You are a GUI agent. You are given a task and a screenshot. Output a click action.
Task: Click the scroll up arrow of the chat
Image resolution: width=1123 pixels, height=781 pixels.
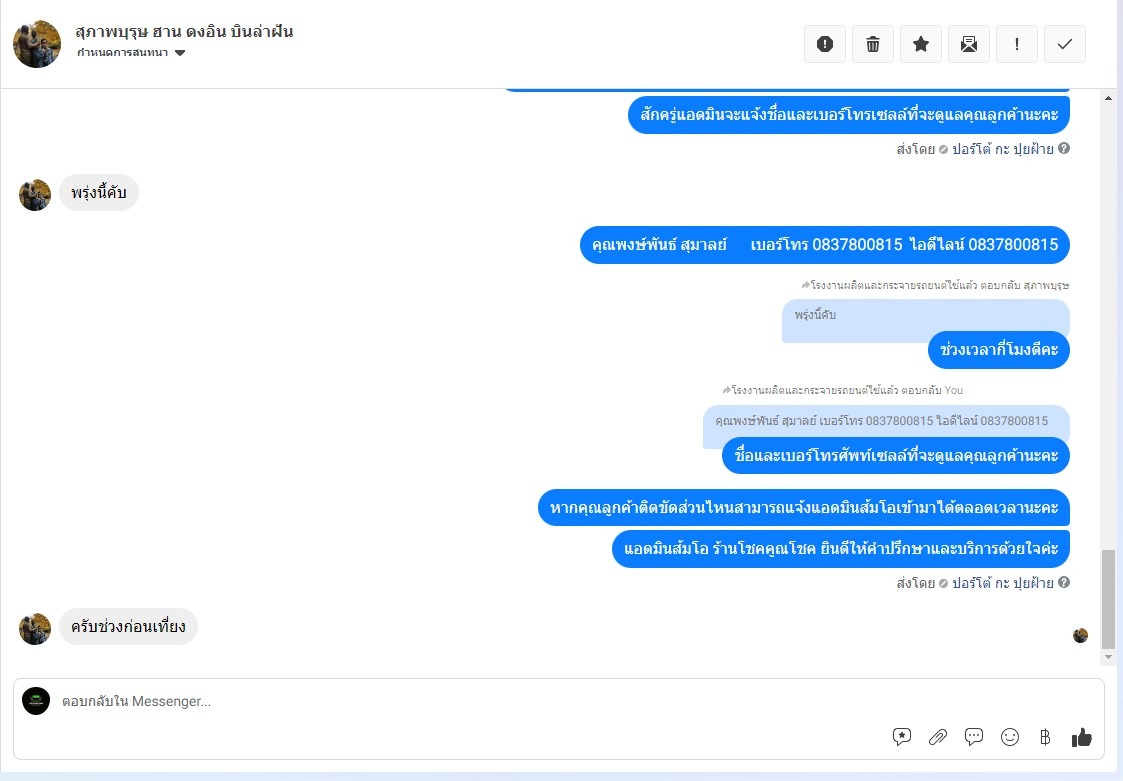[1109, 98]
